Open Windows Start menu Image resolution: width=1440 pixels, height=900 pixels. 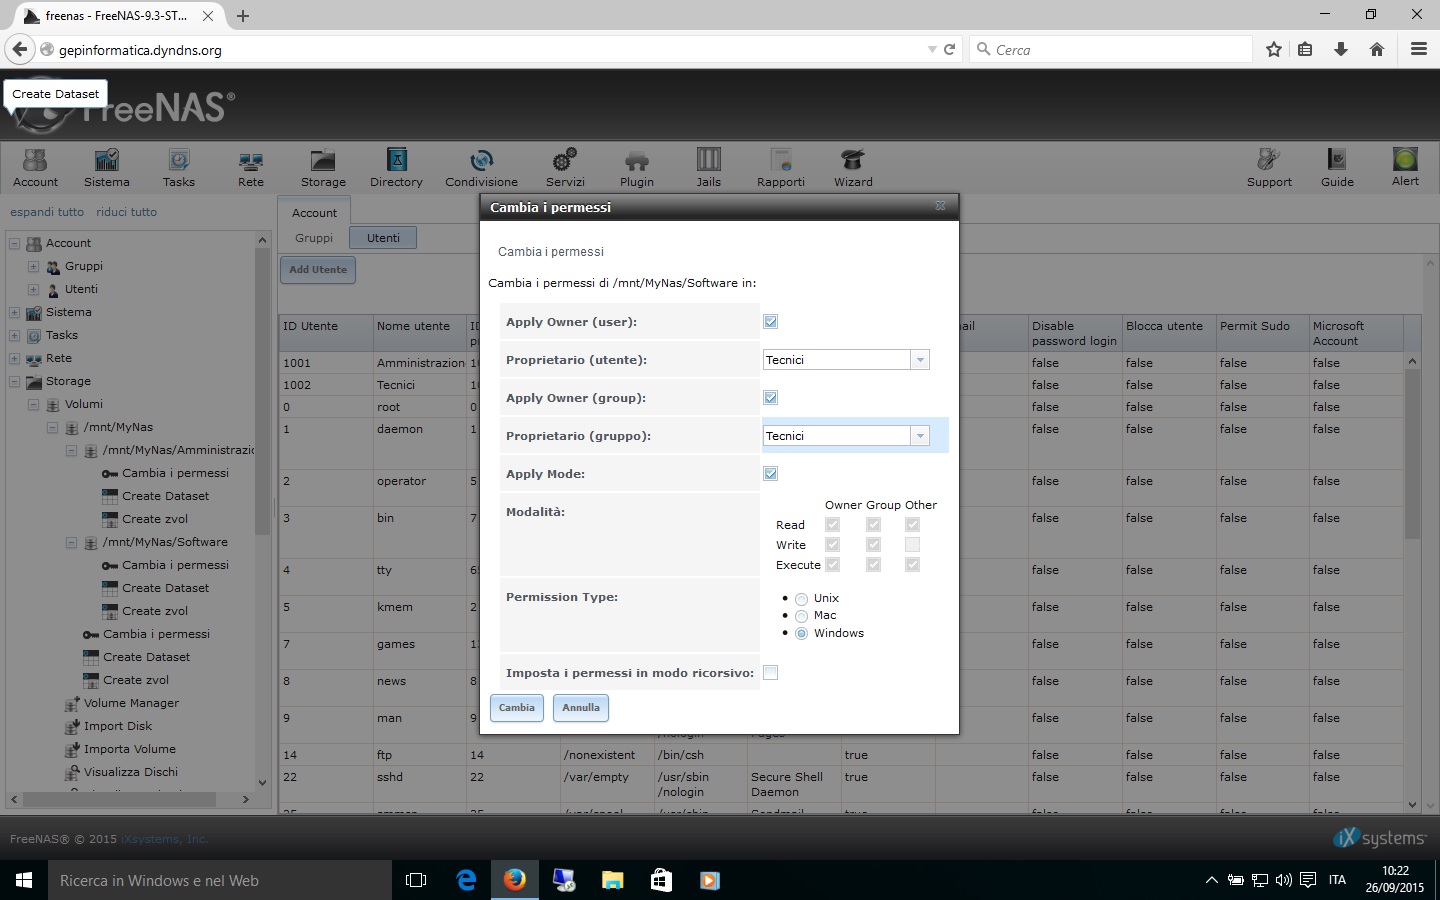coord(24,880)
